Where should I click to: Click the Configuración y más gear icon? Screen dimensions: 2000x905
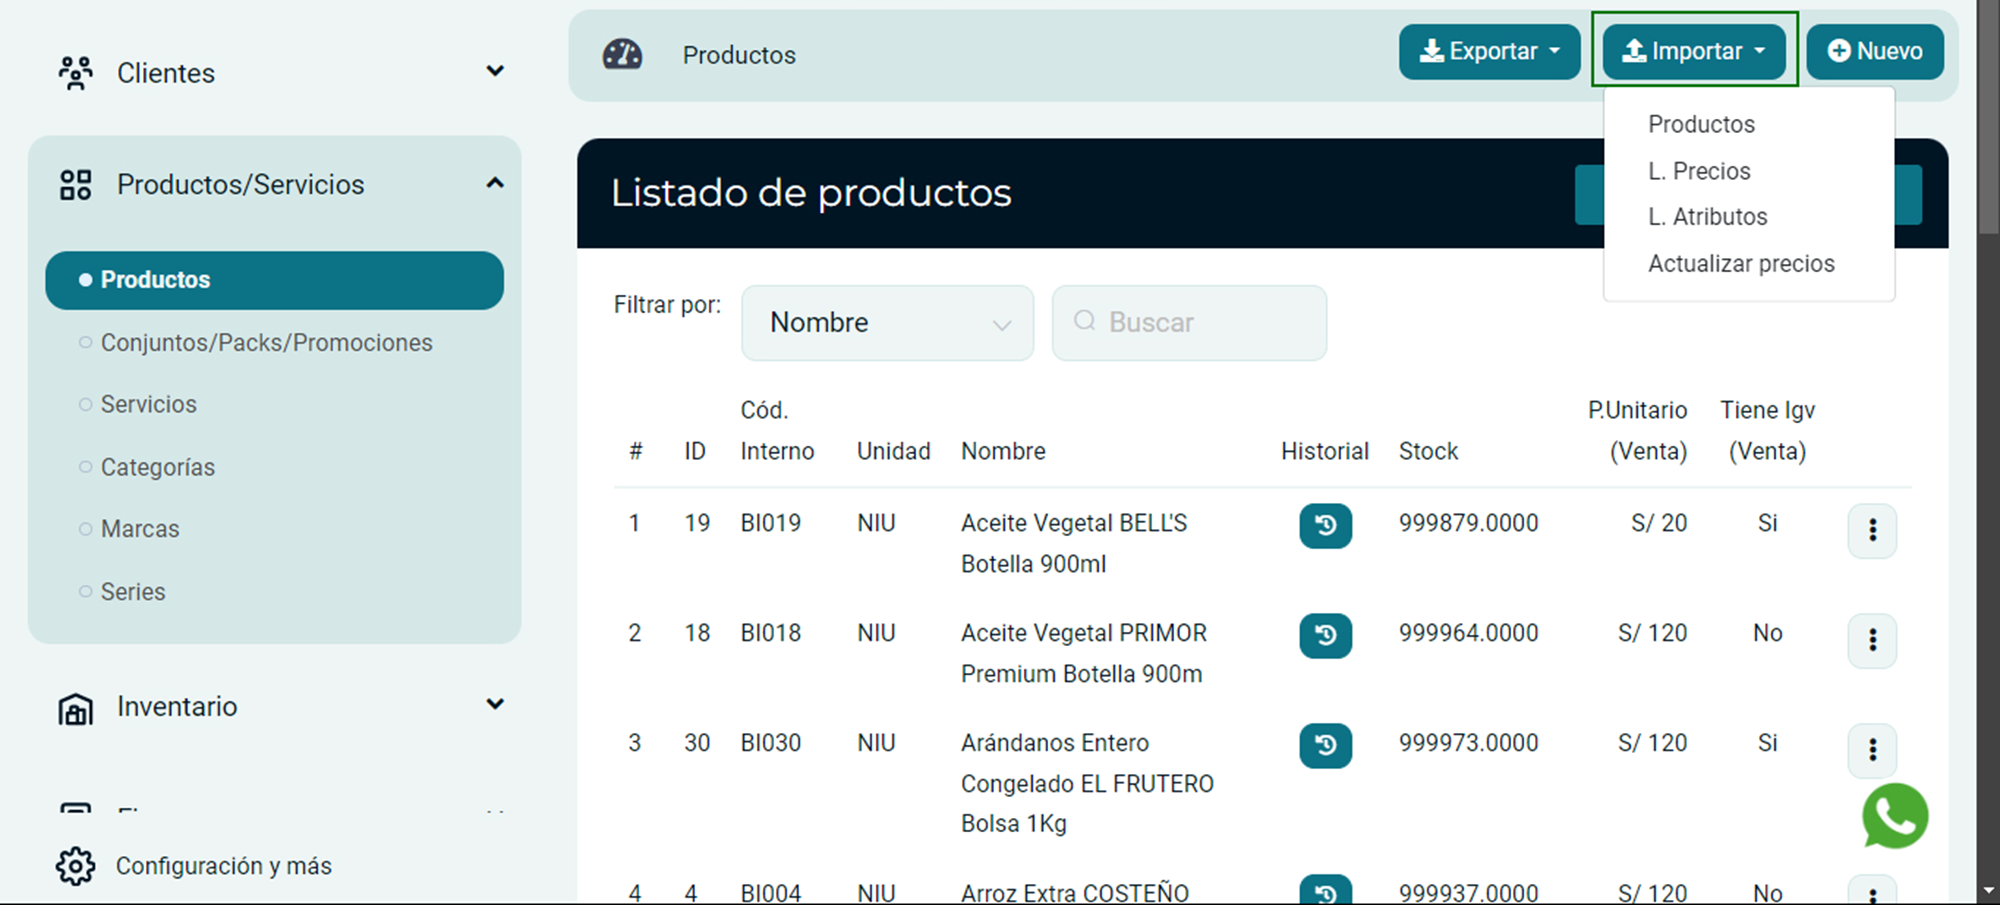(76, 866)
